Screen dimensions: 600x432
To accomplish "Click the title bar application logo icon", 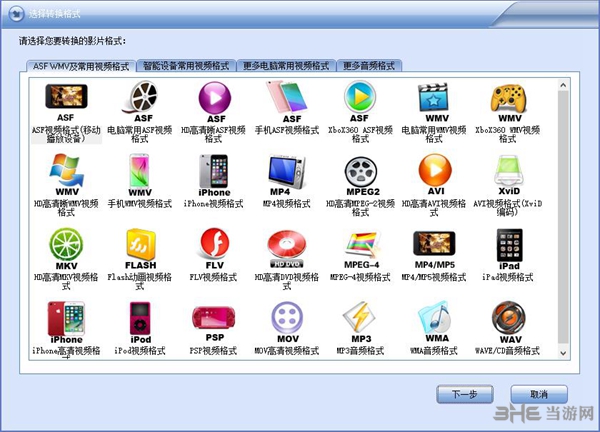I will (x=16, y=14).
